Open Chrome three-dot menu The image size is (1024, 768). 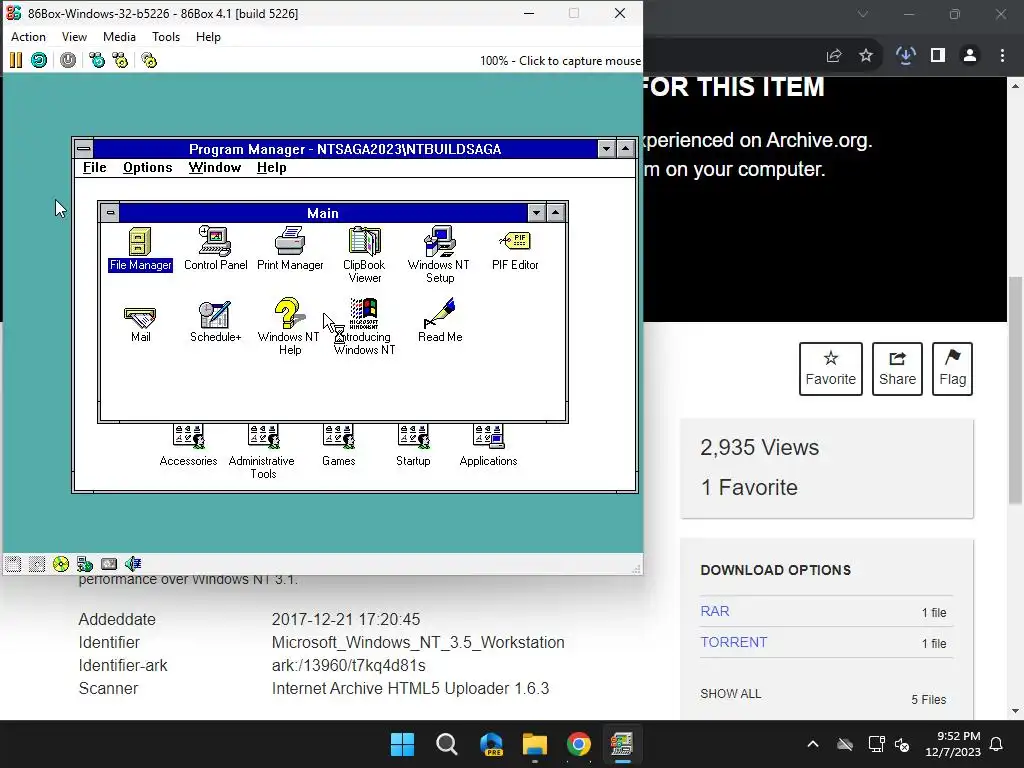pyautogui.click(x=1002, y=56)
